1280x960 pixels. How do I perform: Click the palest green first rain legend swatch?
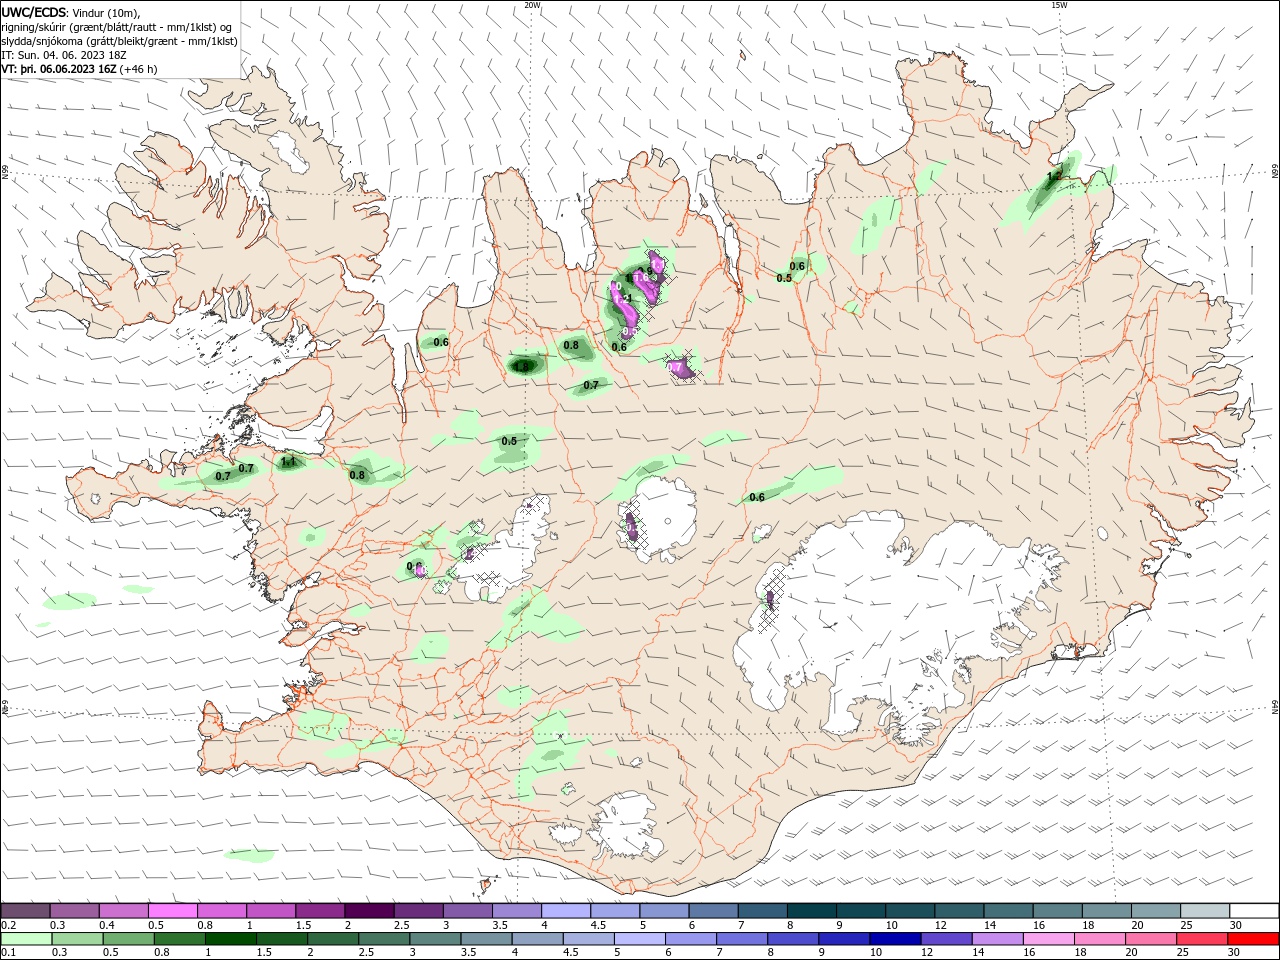[26, 939]
